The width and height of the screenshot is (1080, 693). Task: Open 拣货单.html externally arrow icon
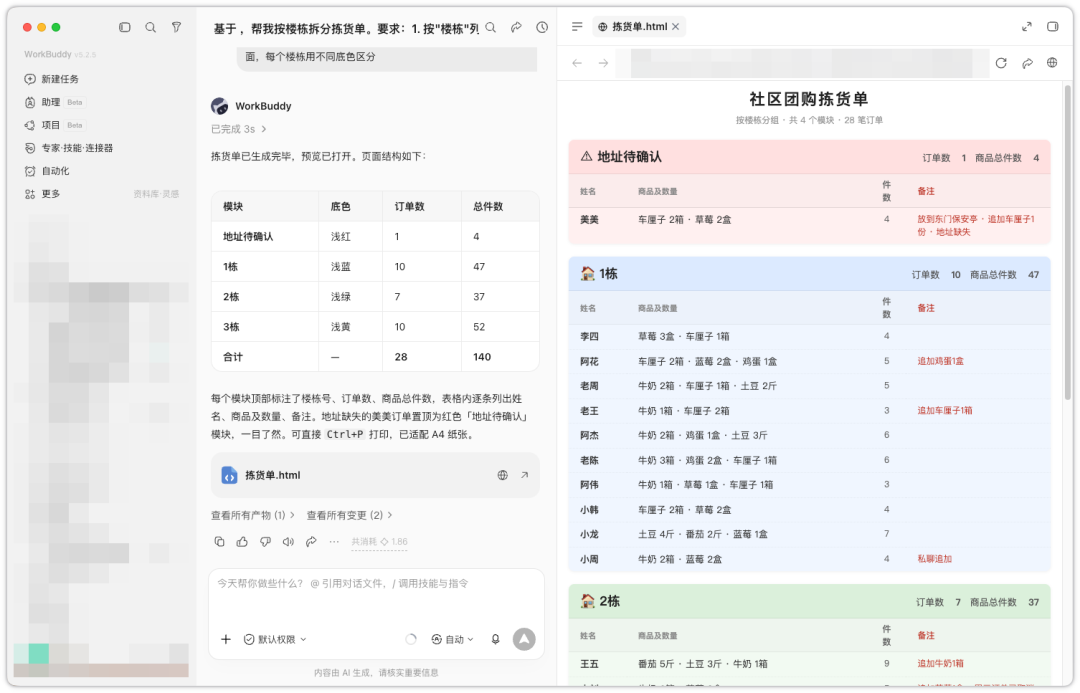pyautogui.click(x=524, y=475)
